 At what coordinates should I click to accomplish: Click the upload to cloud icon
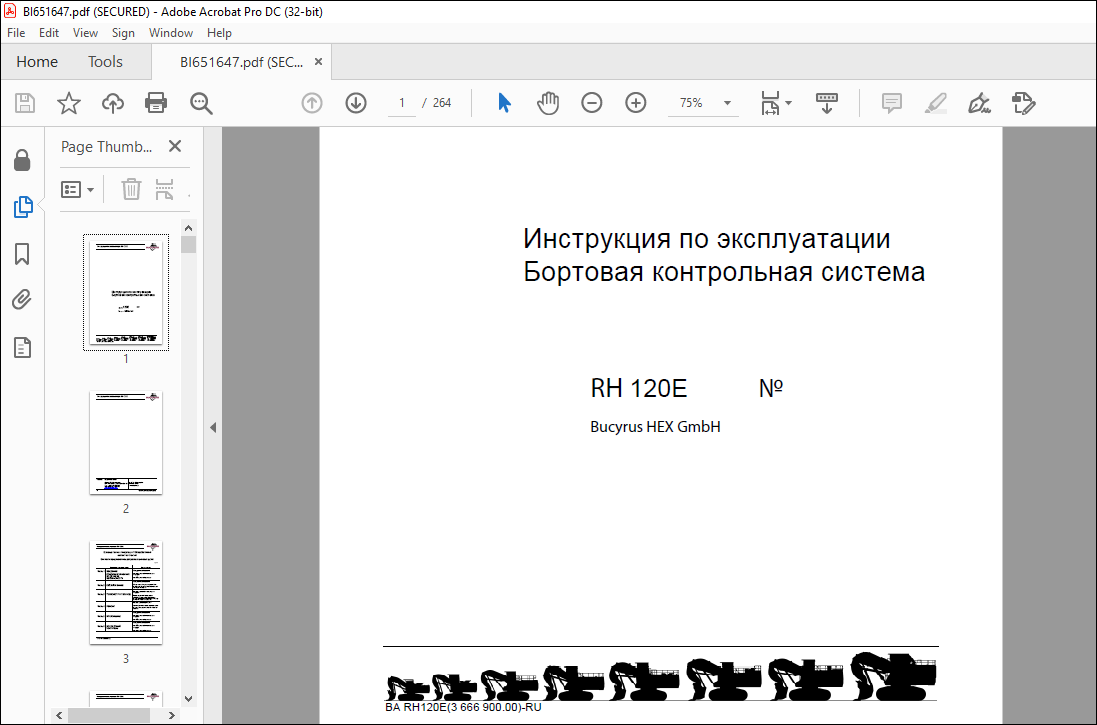click(x=113, y=103)
